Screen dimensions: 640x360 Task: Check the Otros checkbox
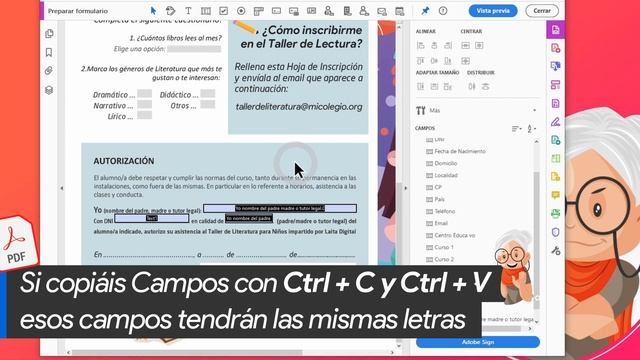[208, 104]
